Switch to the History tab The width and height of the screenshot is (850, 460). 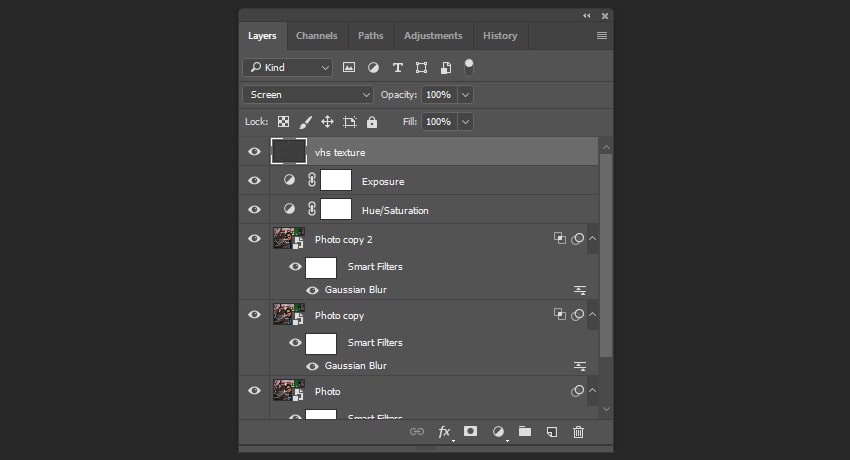pos(500,36)
